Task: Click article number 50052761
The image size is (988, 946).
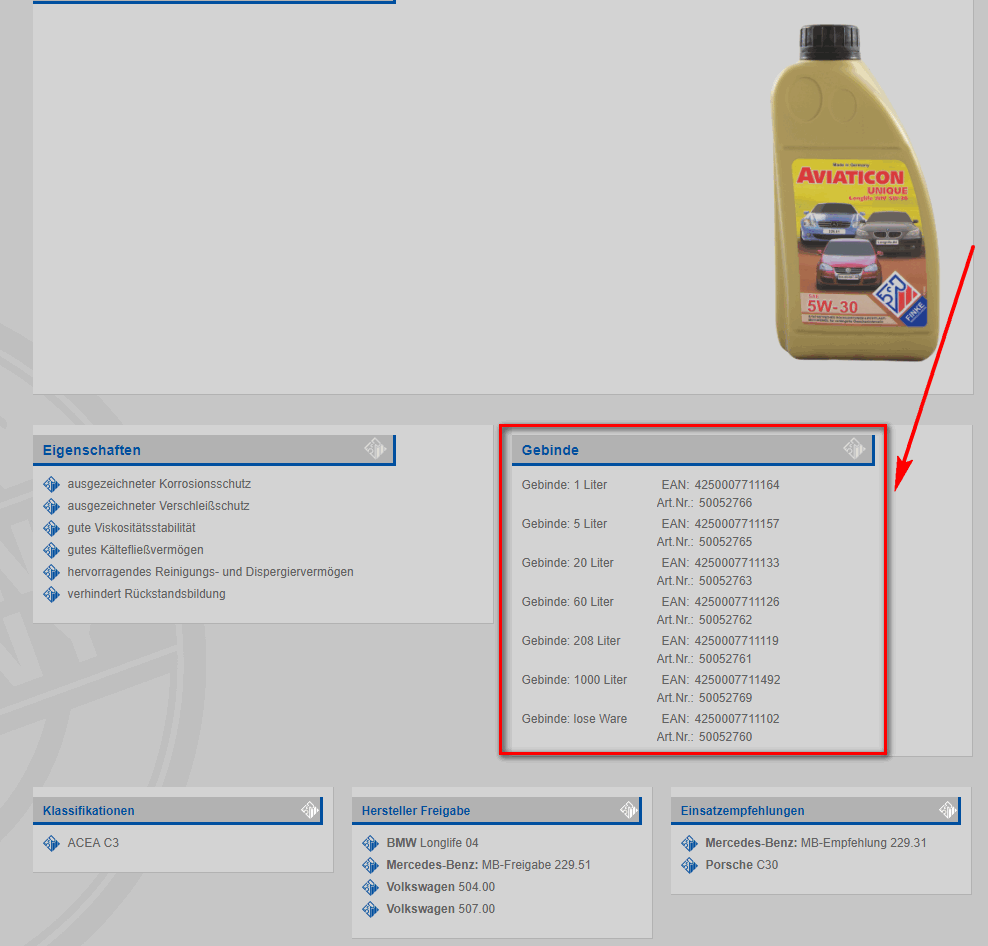Action: [x=725, y=659]
